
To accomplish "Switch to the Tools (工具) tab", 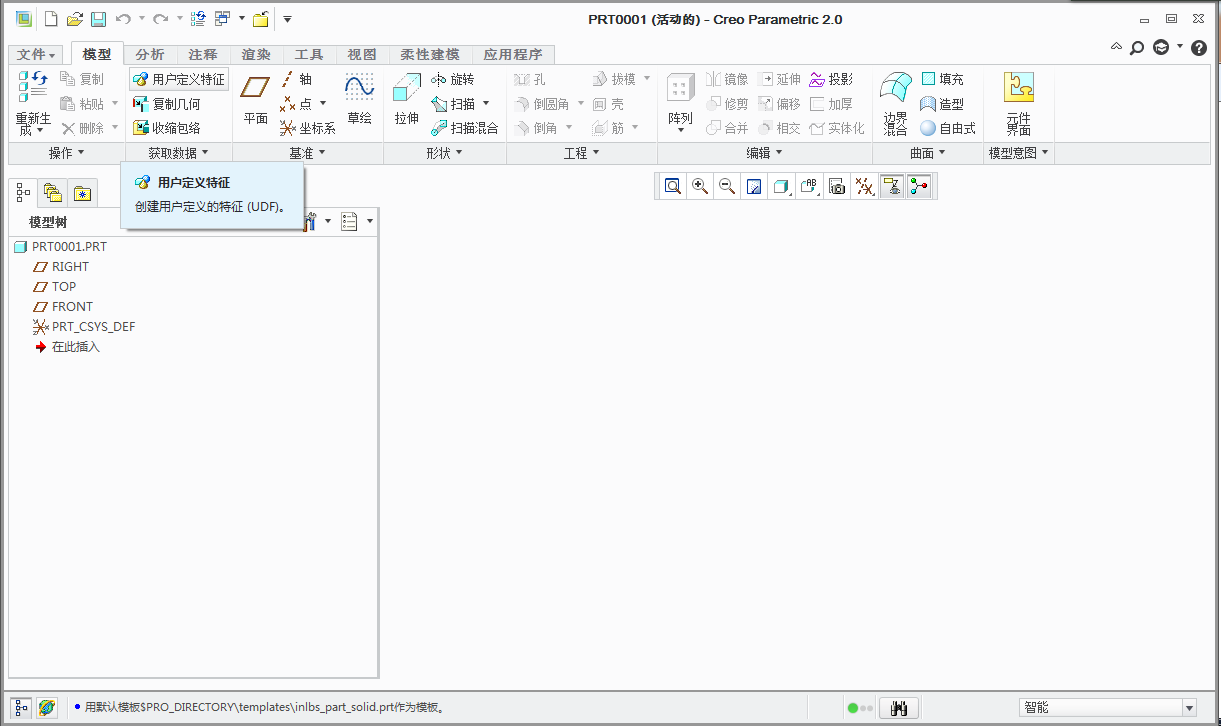I will coord(309,55).
